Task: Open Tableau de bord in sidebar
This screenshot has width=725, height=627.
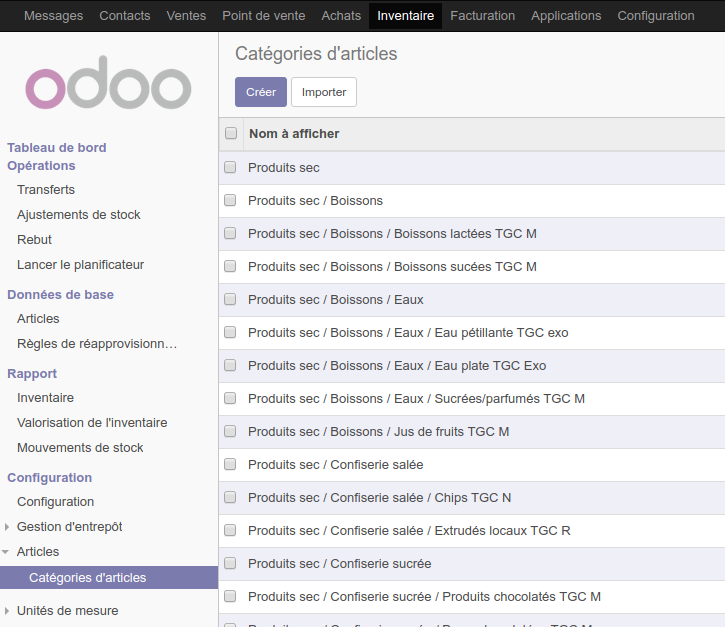Action: coord(57,148)
